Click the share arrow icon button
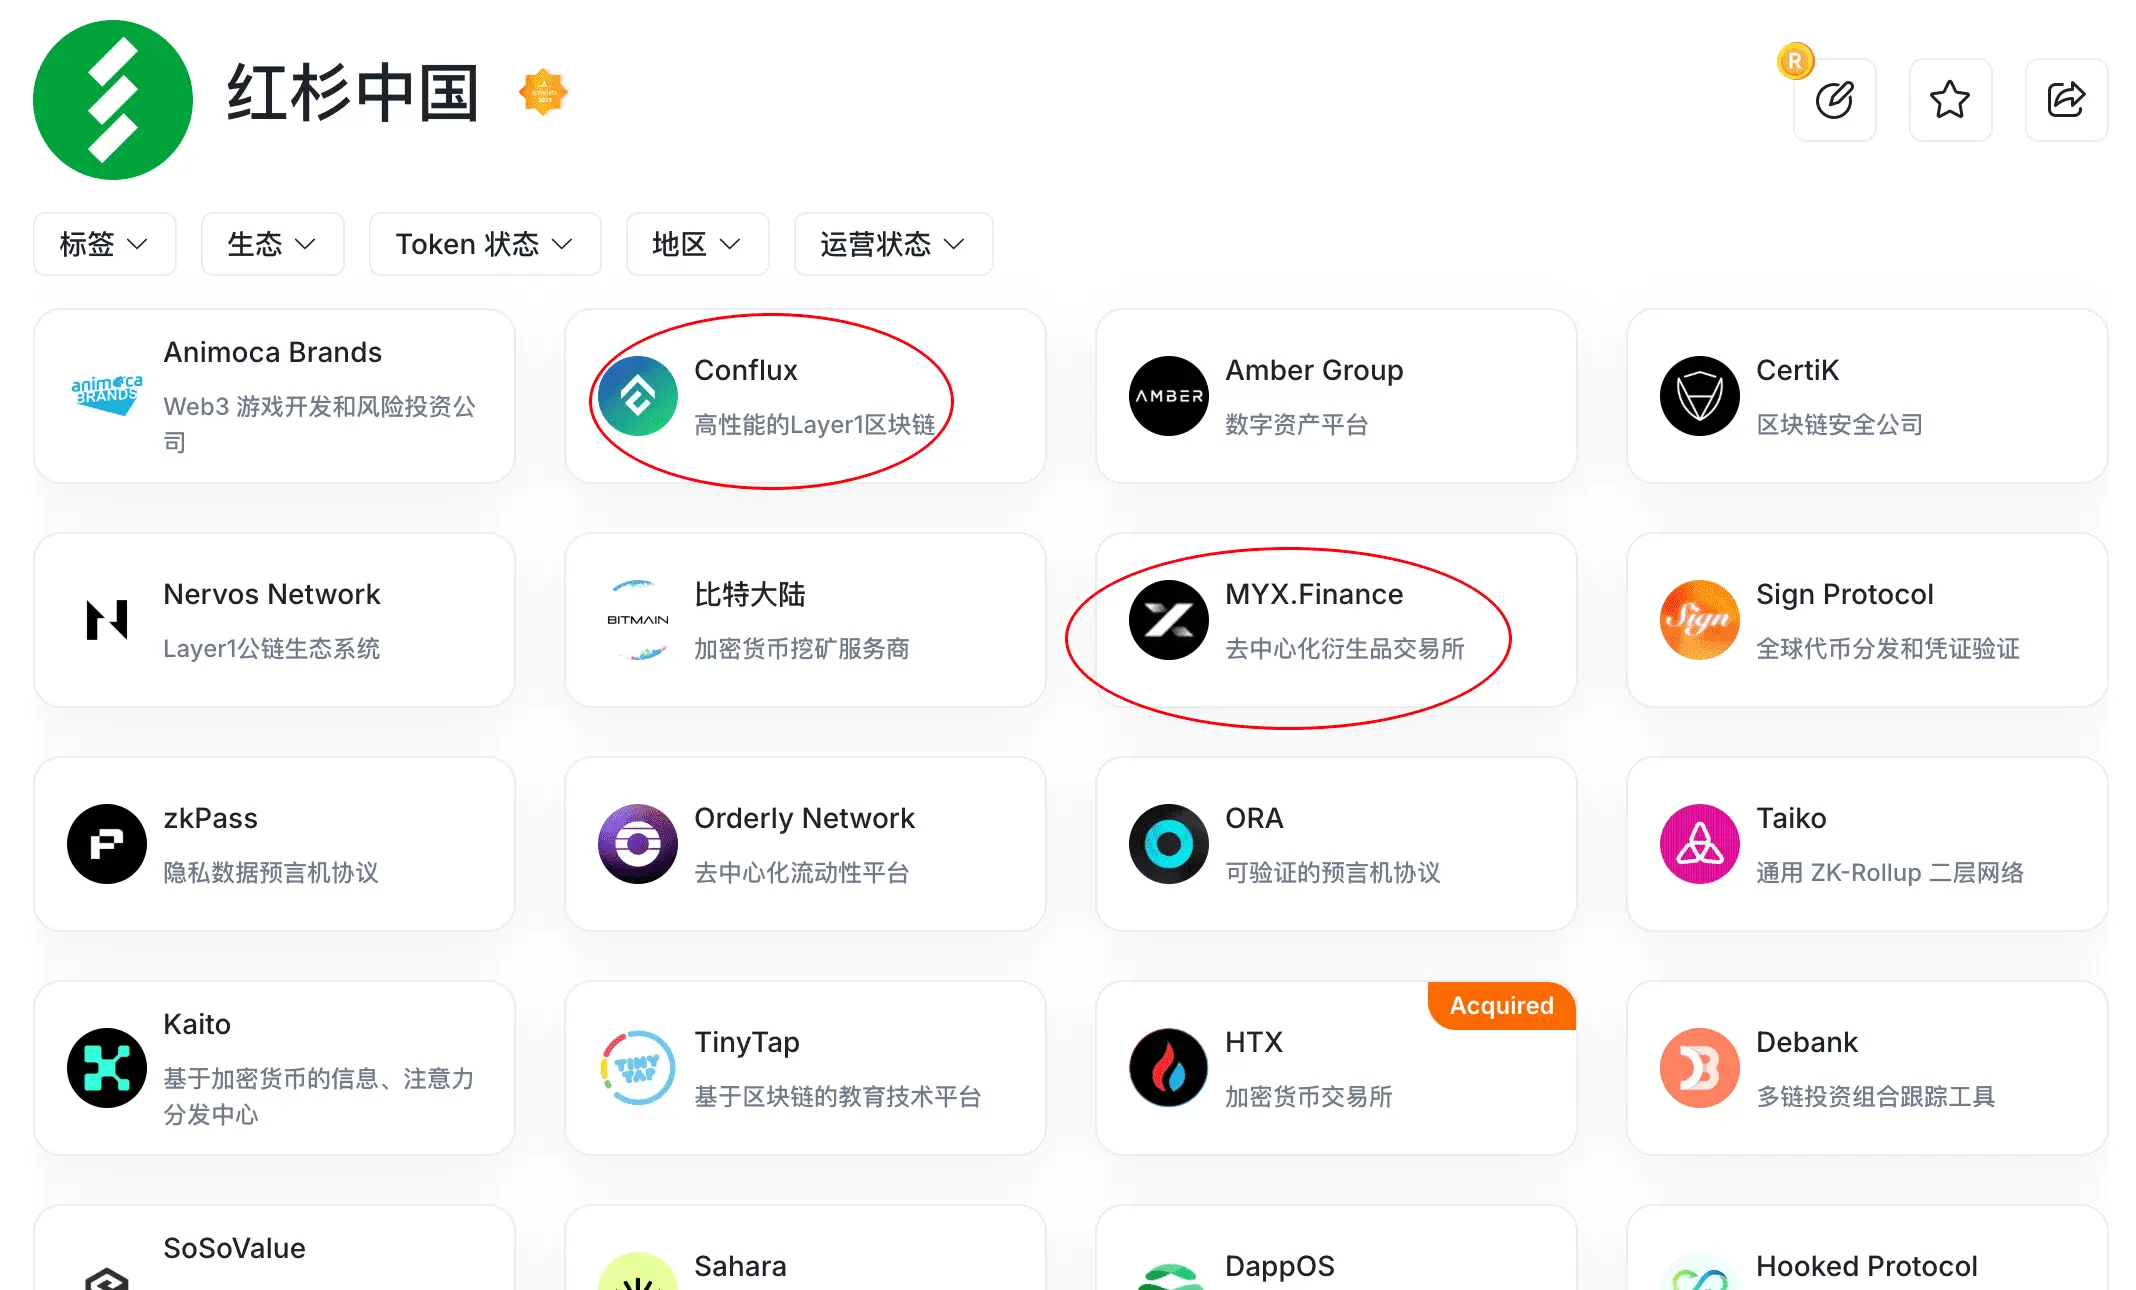2136x1290 pixels. click(2066, 100)
